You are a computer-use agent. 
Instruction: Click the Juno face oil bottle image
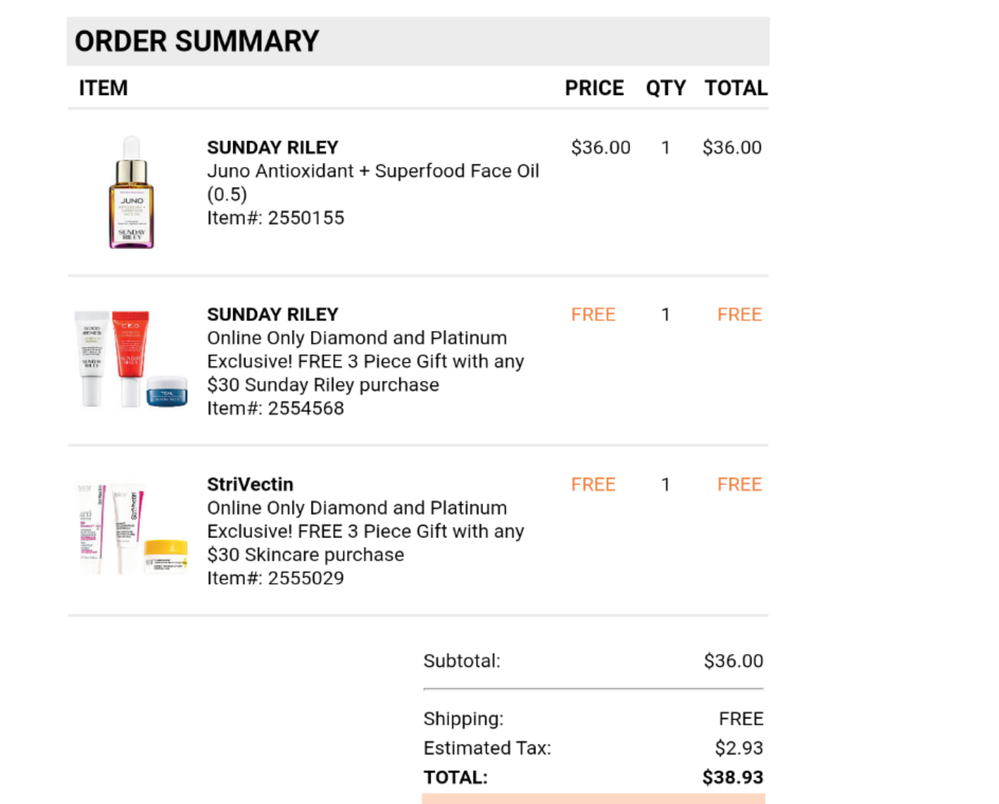pos(131,193)
